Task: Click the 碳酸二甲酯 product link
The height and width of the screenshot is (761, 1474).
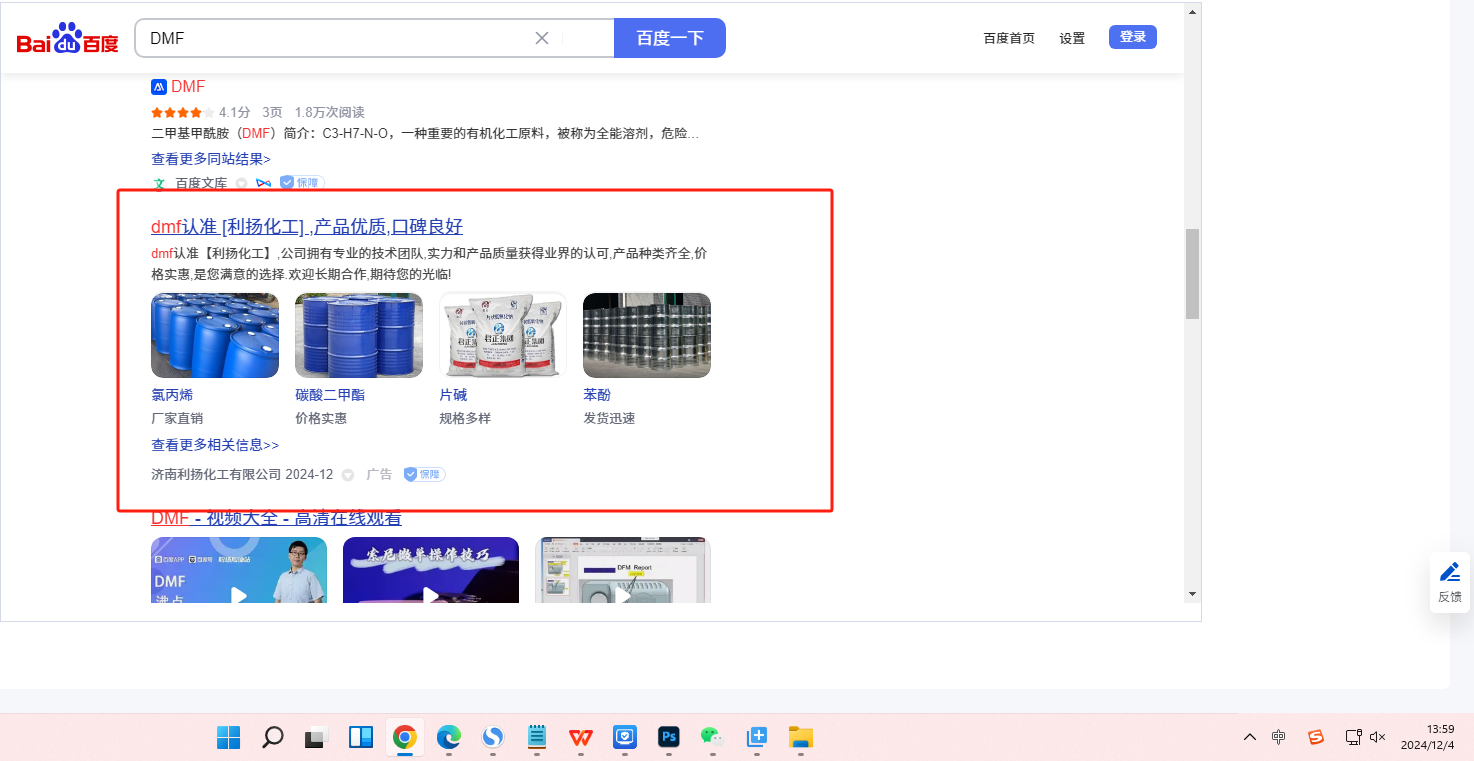Action: [x=330, y=395]
